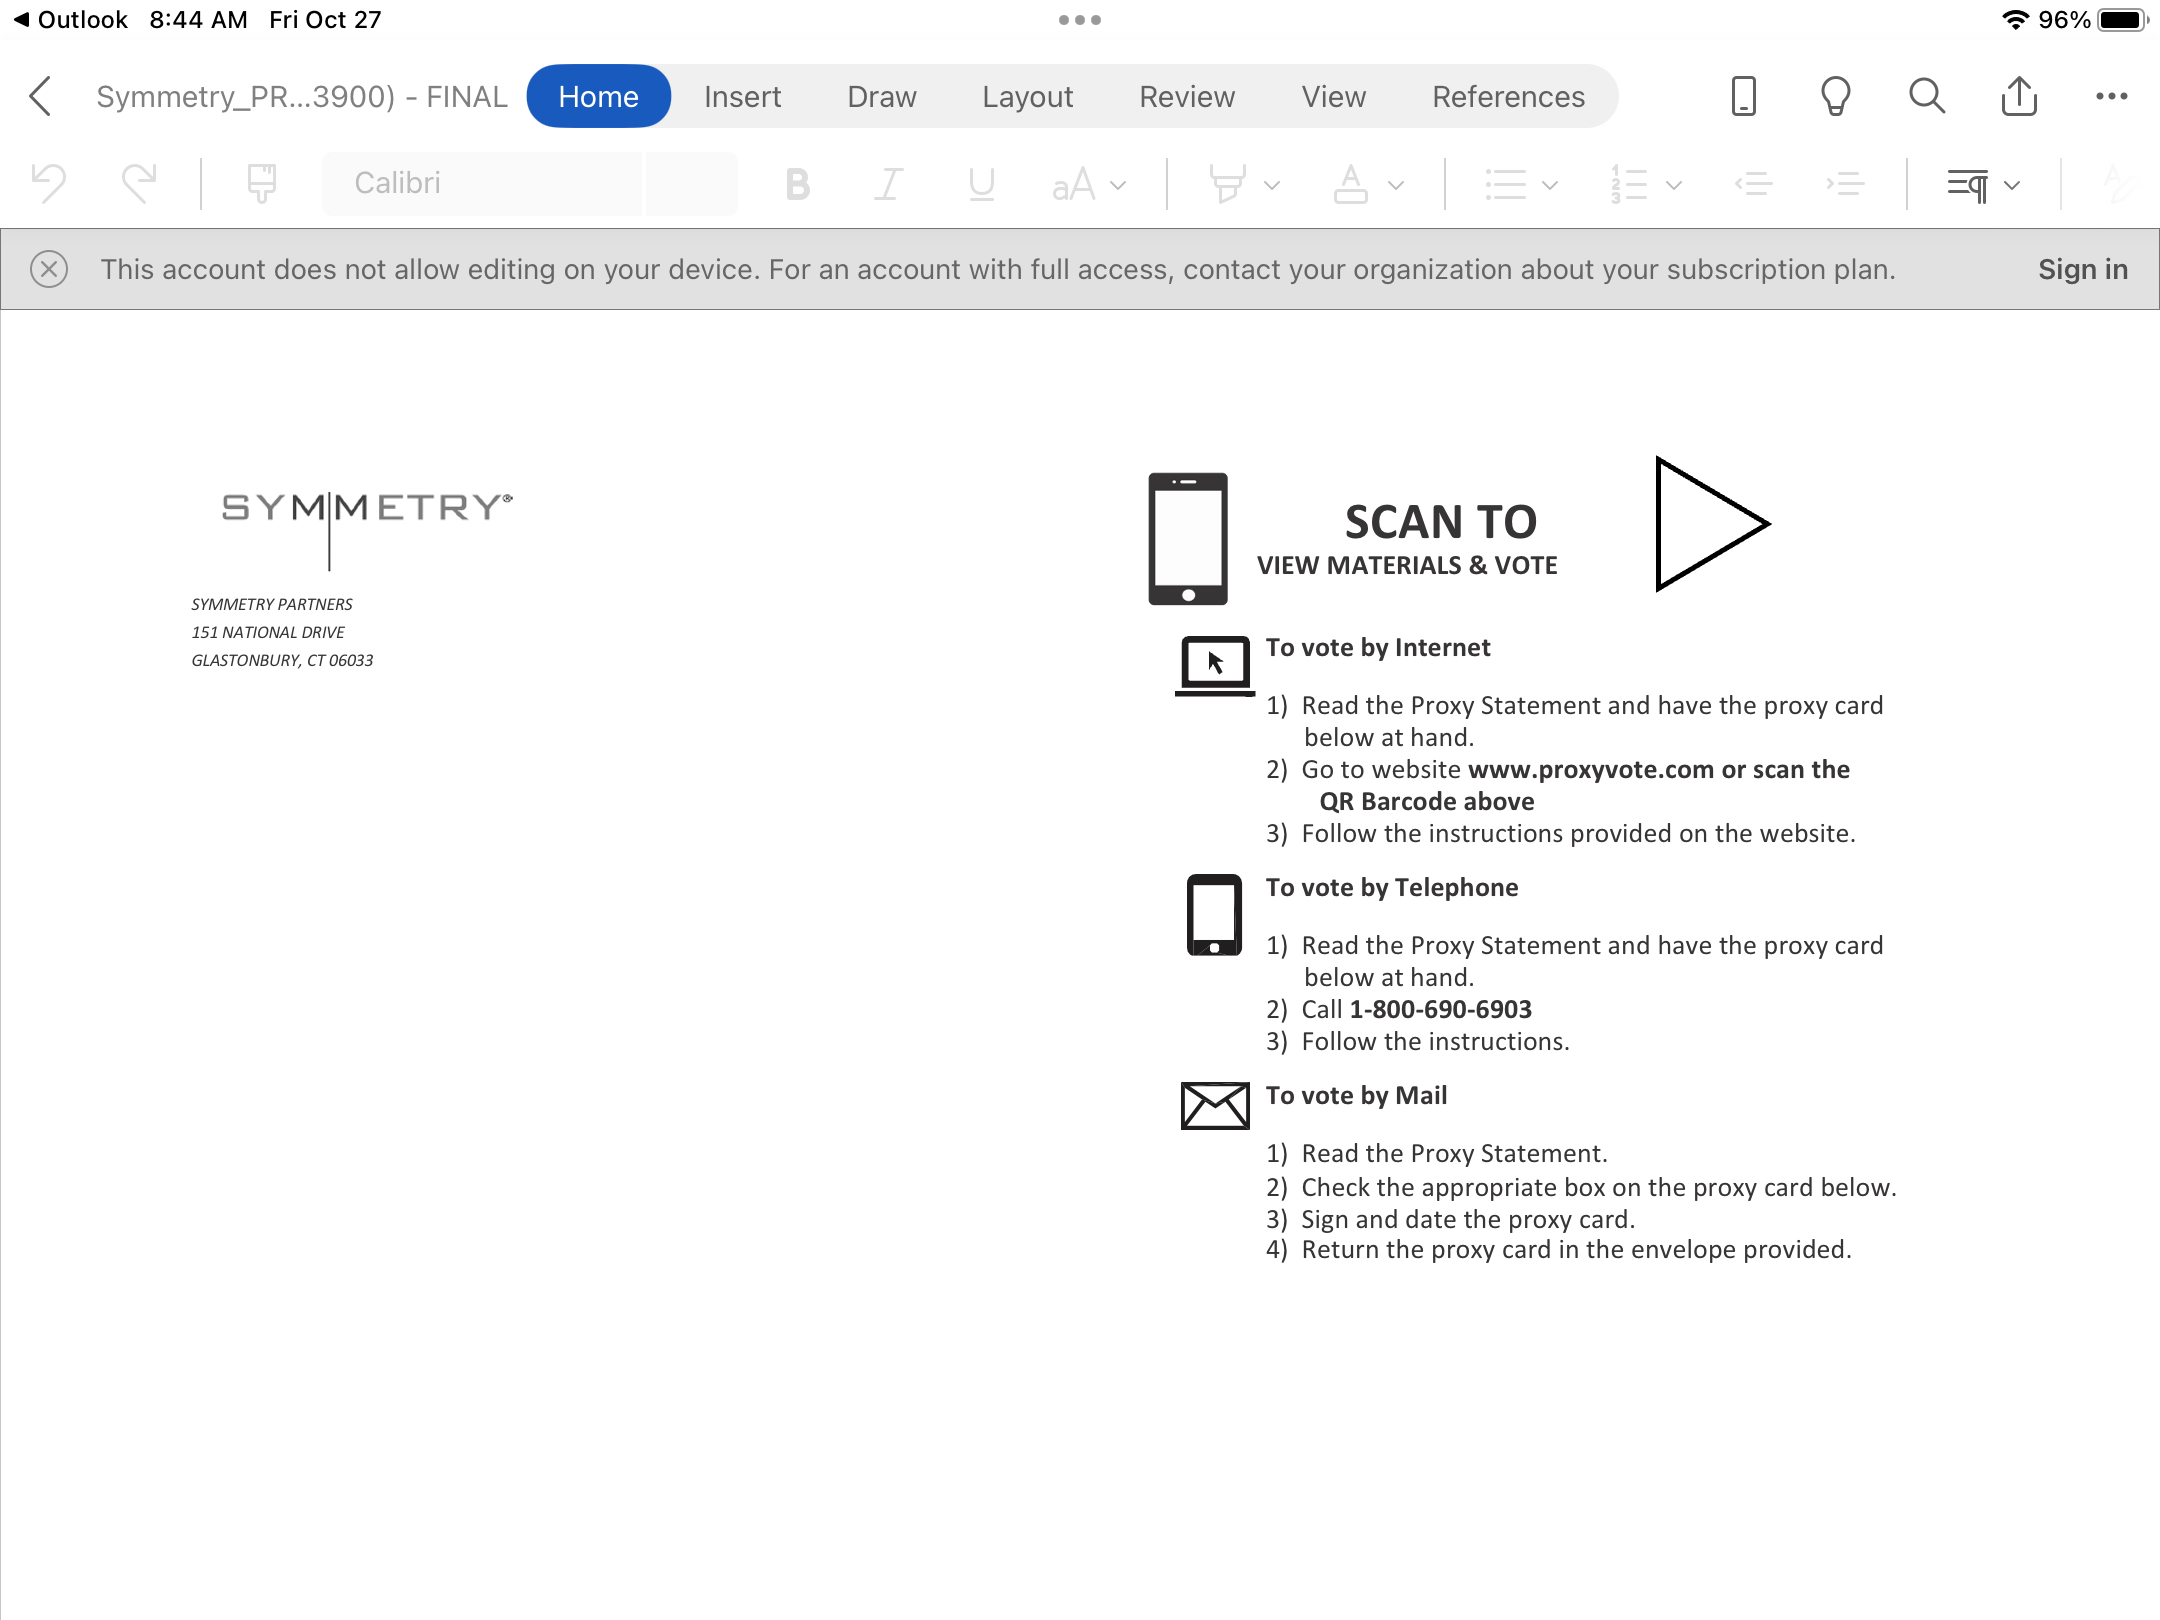Click the bullet list icon
Viewport: 2160px width, 1620px height.
[x=1505, y=184]
